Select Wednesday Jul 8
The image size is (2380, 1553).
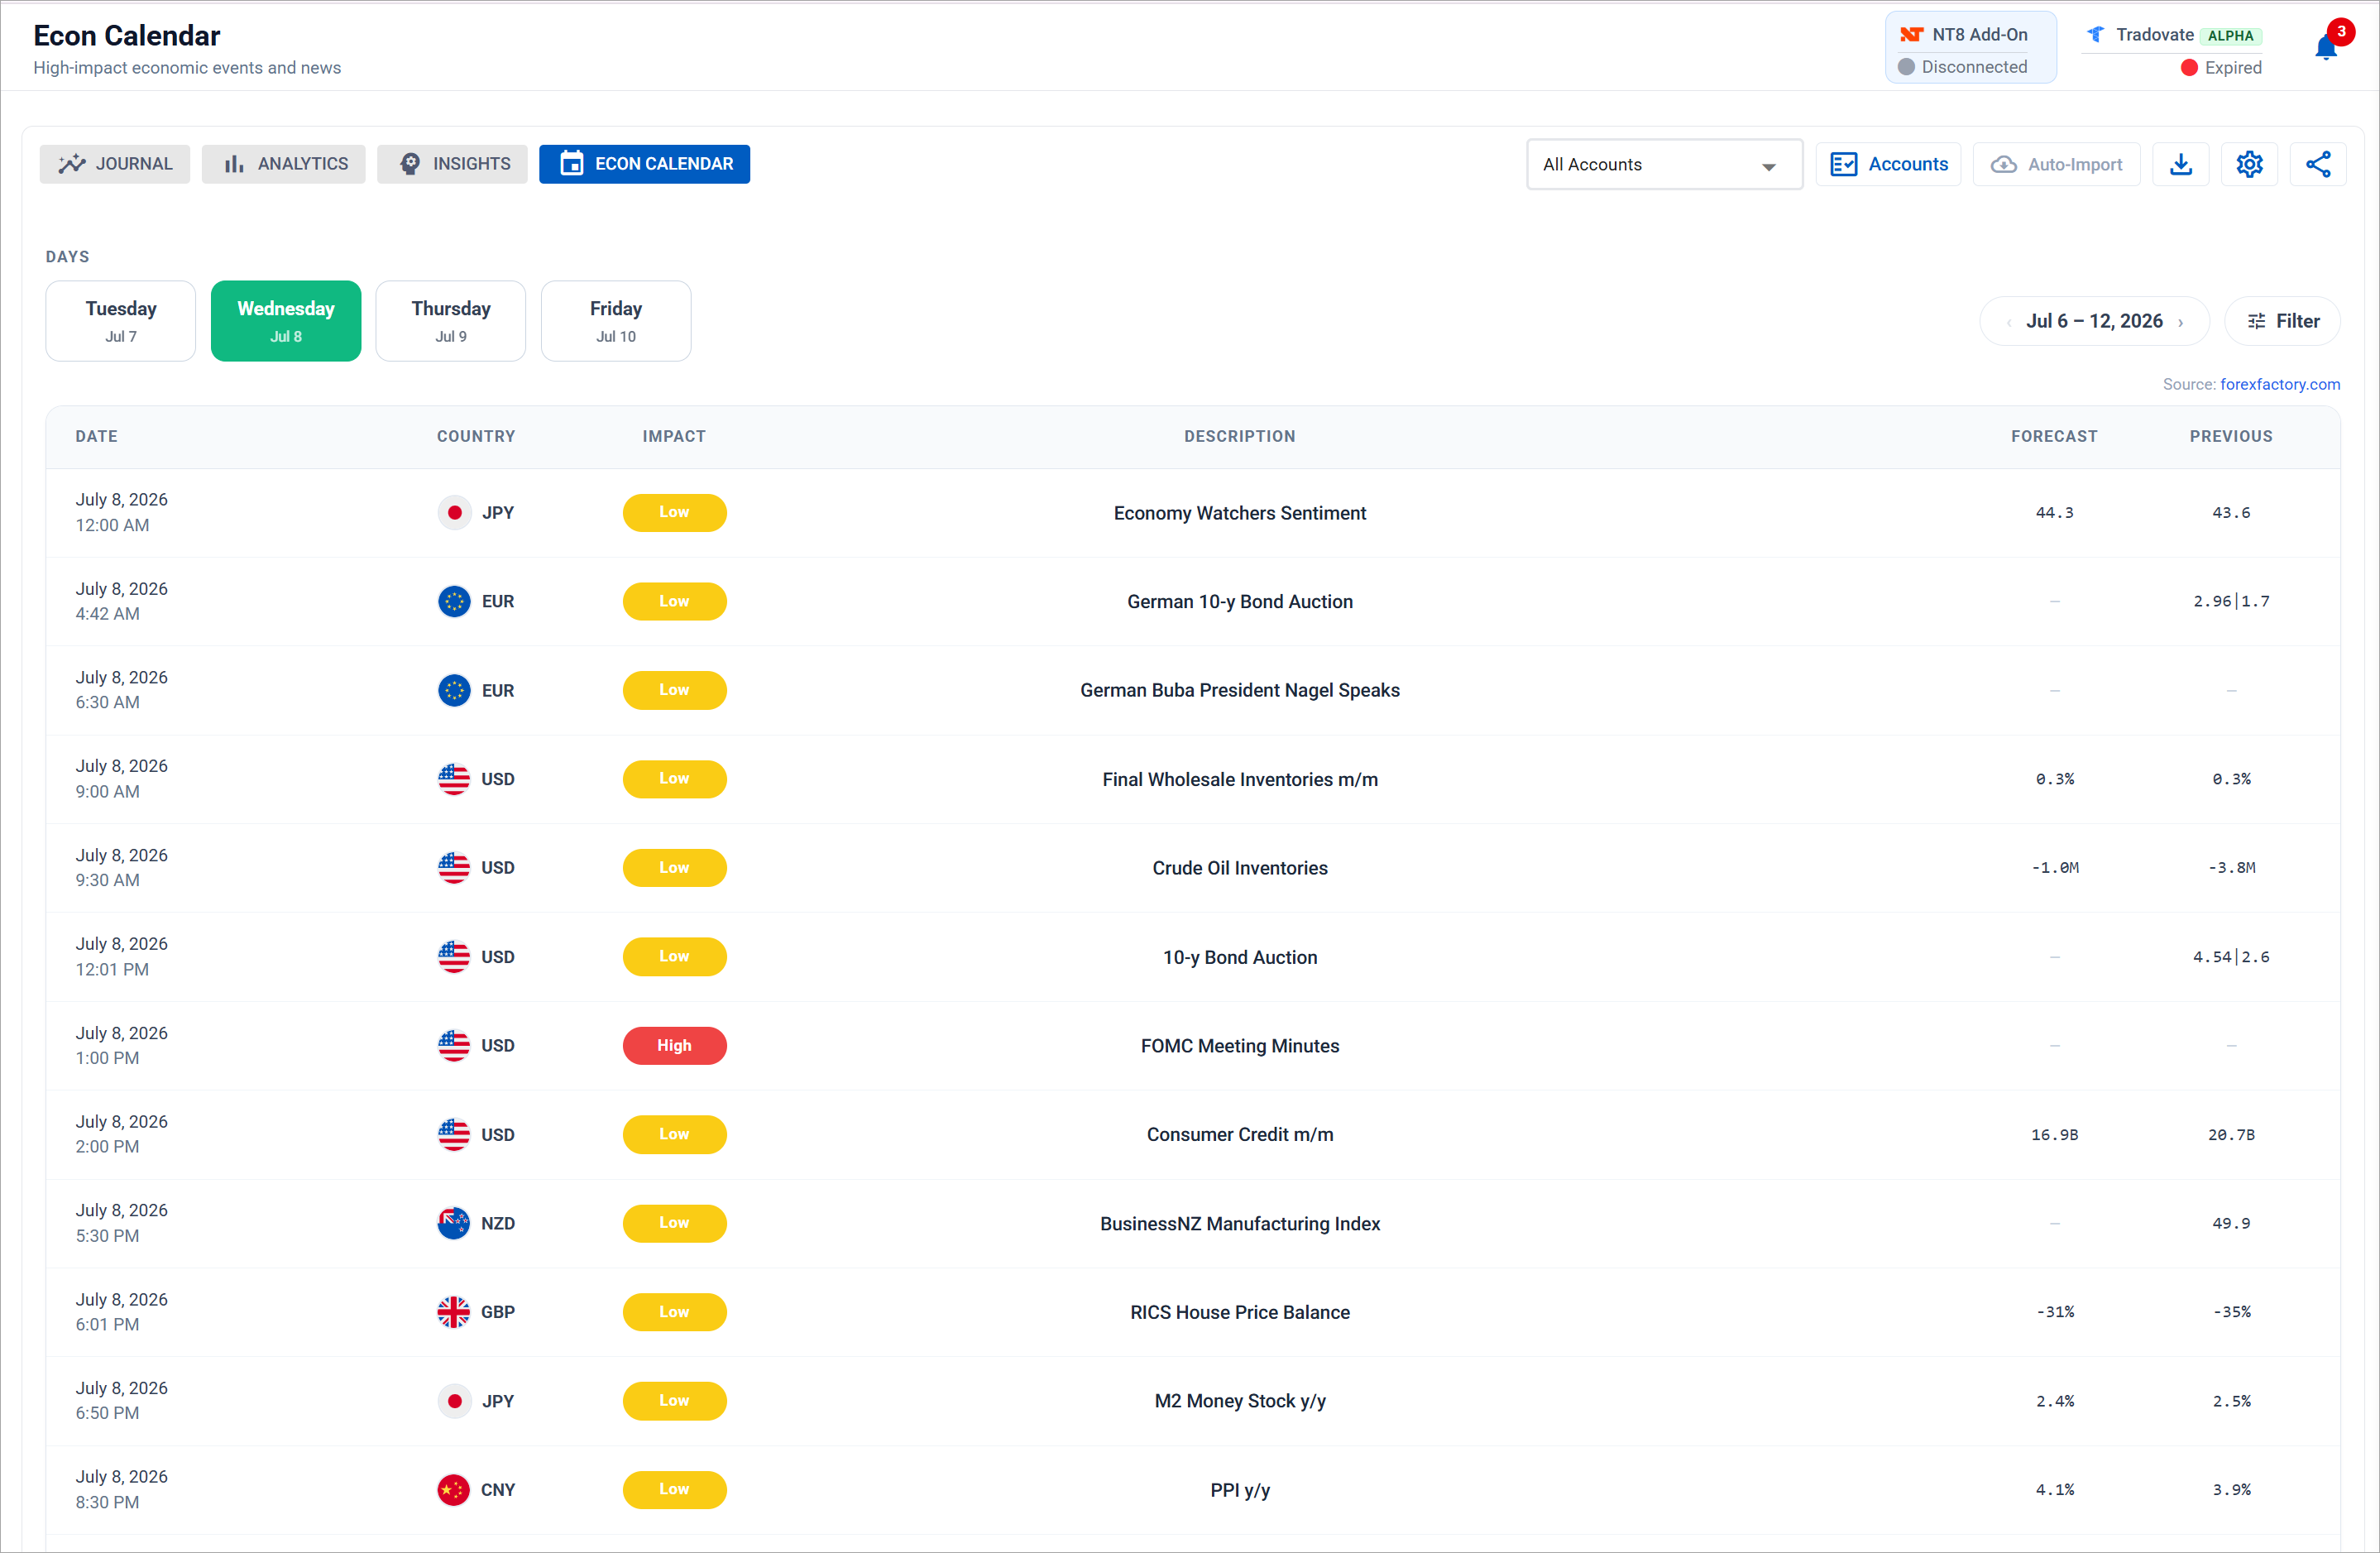[286, 321]
